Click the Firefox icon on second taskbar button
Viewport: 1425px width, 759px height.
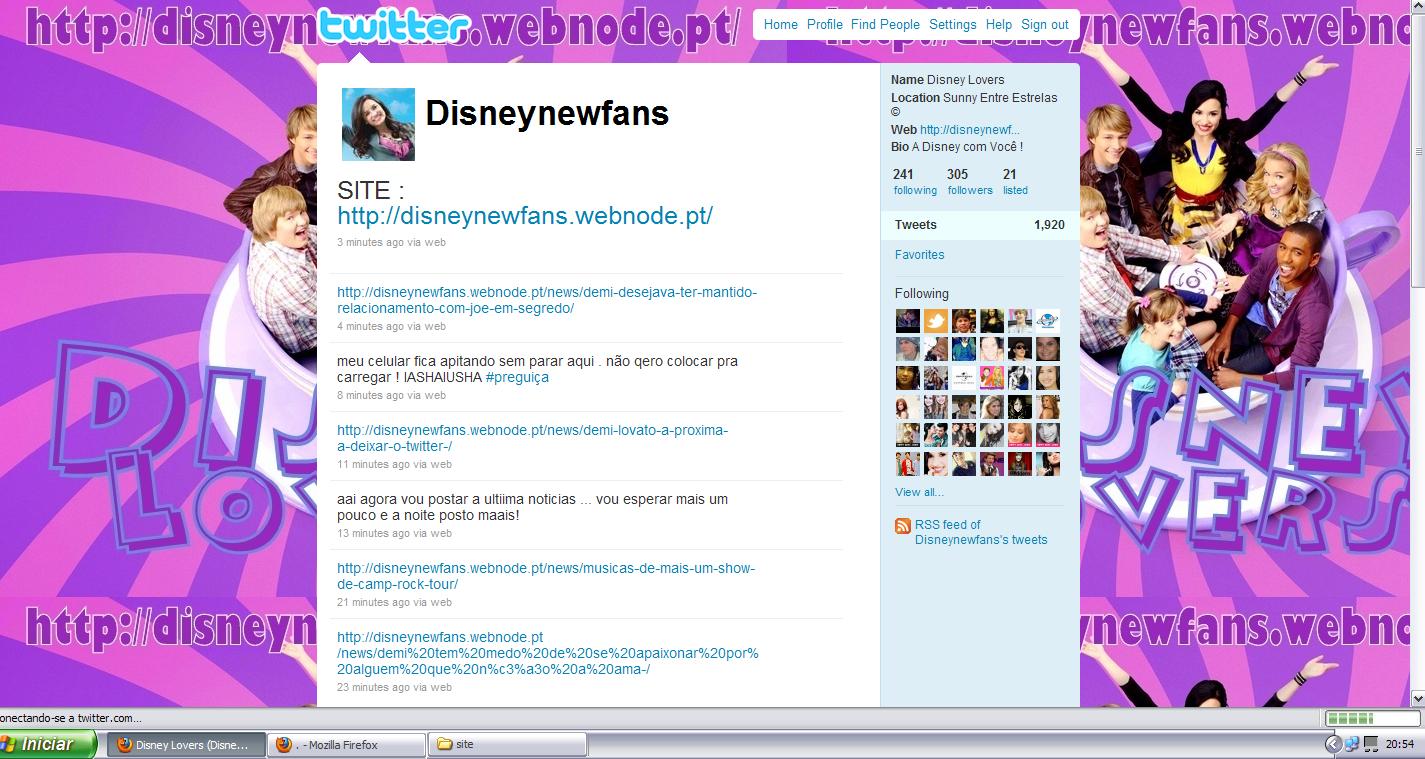coord(284,745)
